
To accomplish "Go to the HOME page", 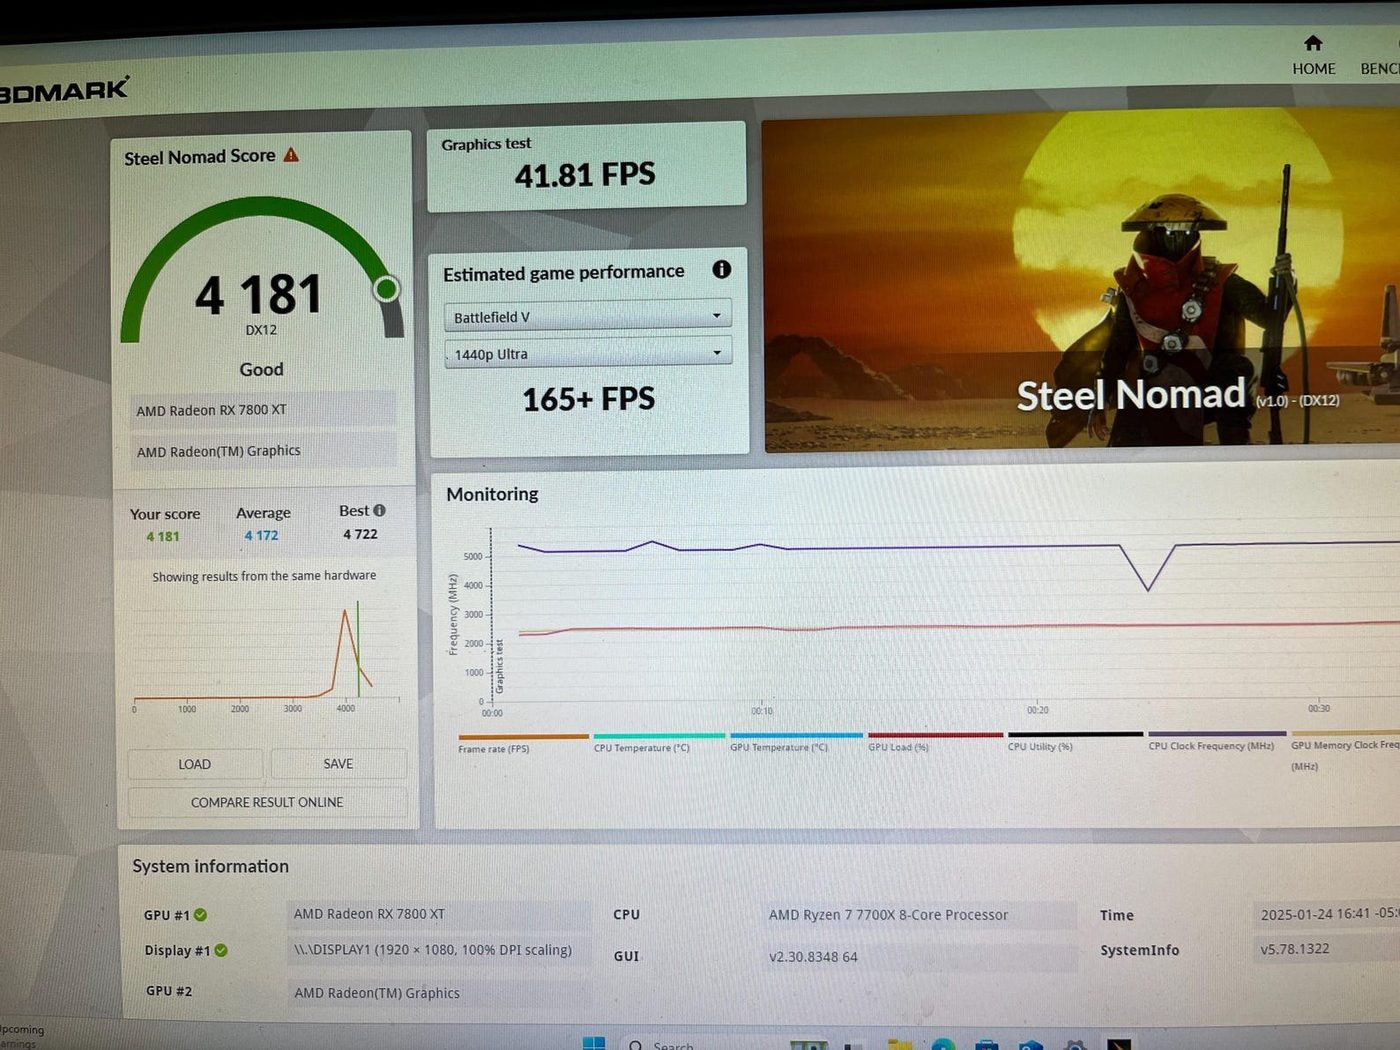I will point(1313,56).
